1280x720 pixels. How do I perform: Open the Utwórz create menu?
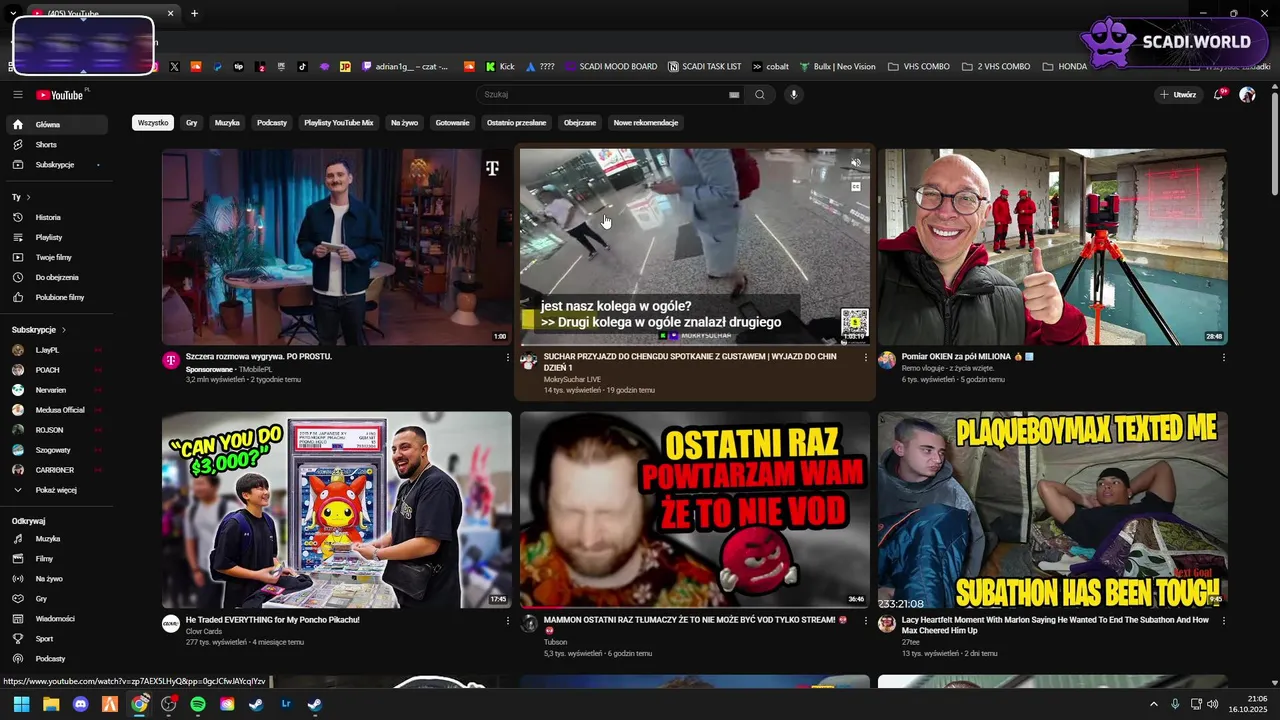point(1178,95)
